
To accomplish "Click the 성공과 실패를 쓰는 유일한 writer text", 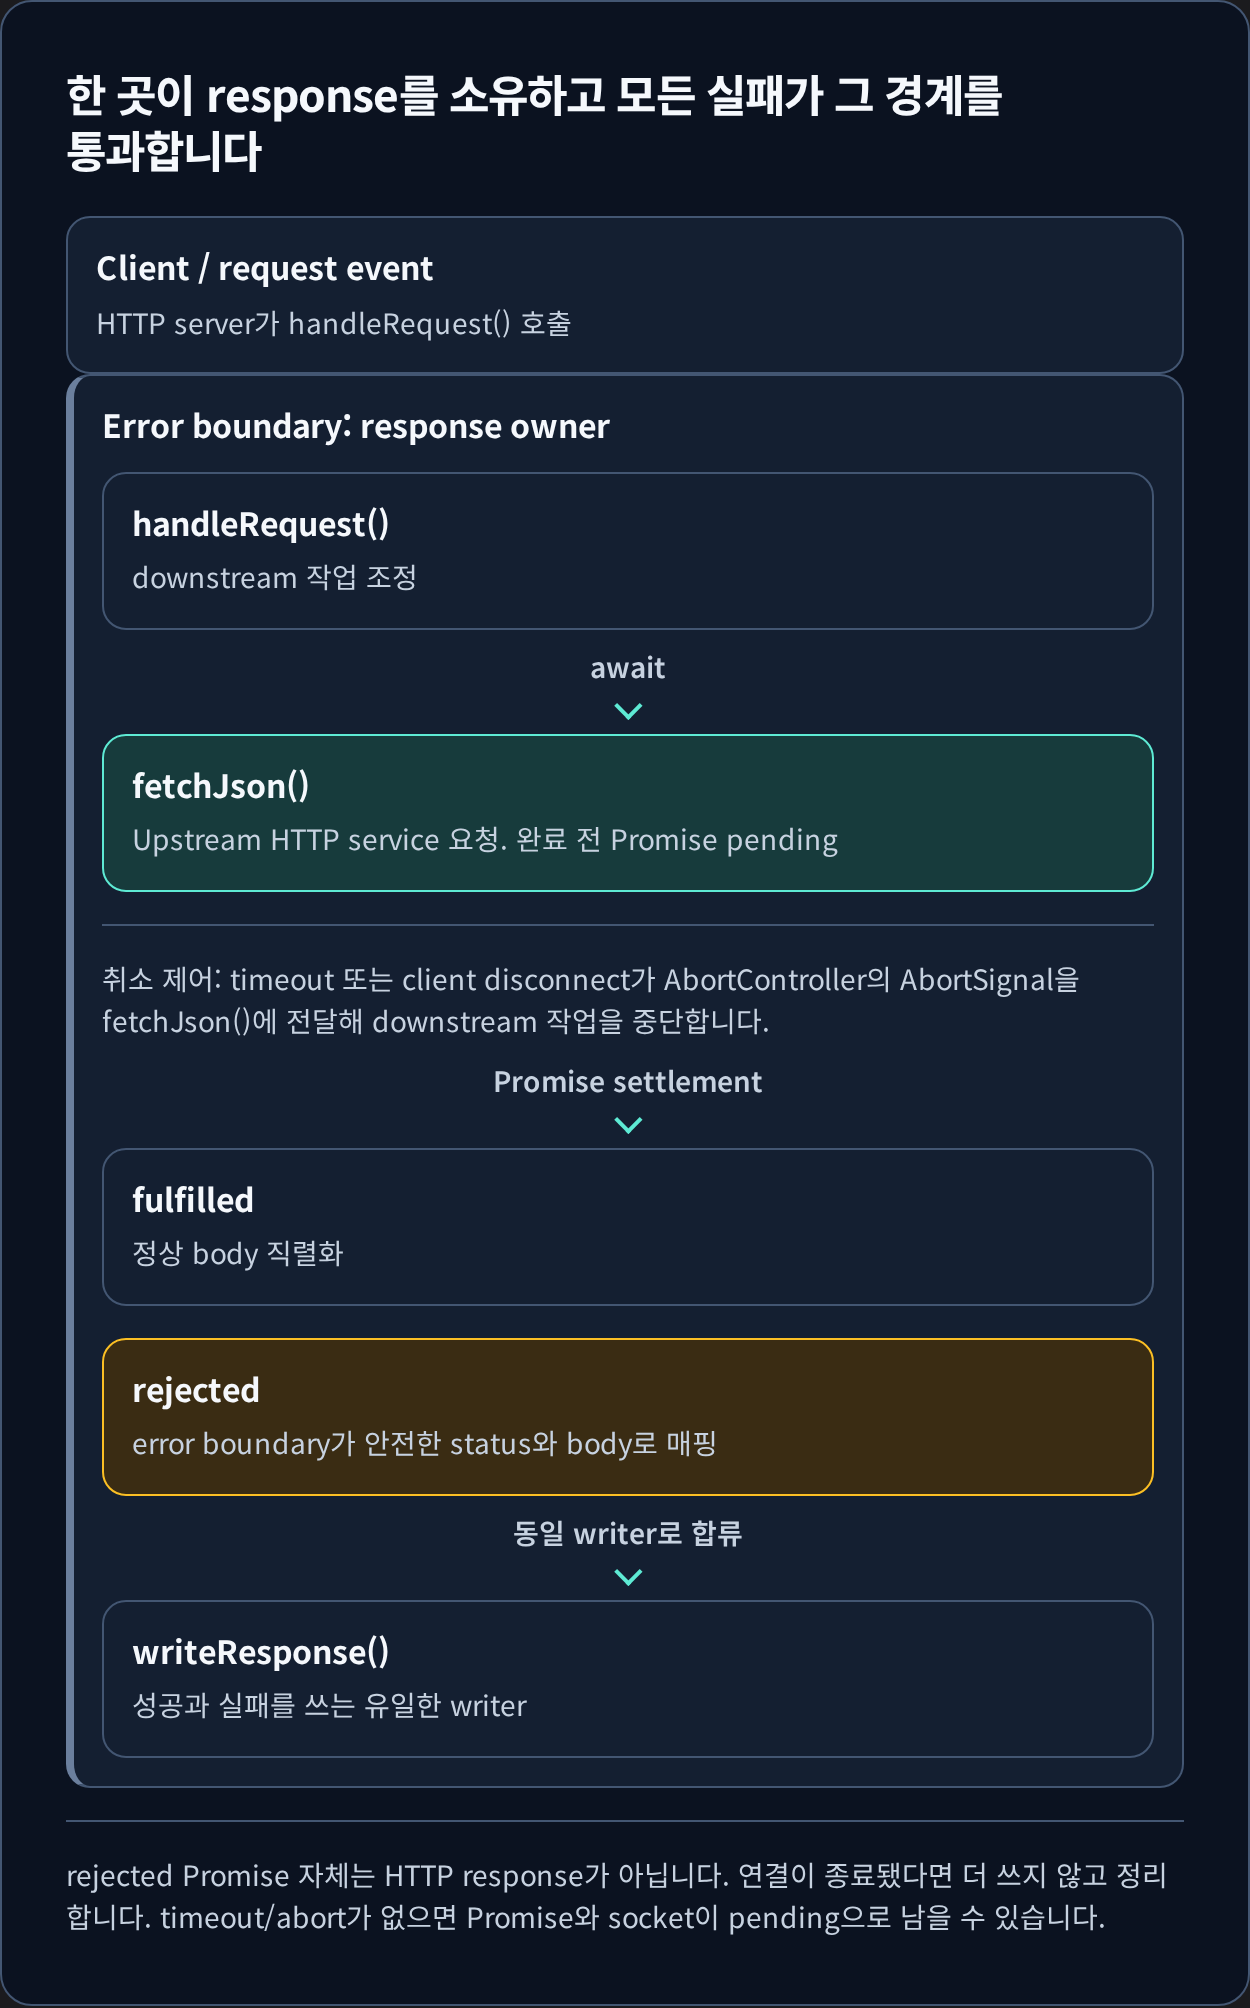I will pyautogui.click(x=329, y=1705).
